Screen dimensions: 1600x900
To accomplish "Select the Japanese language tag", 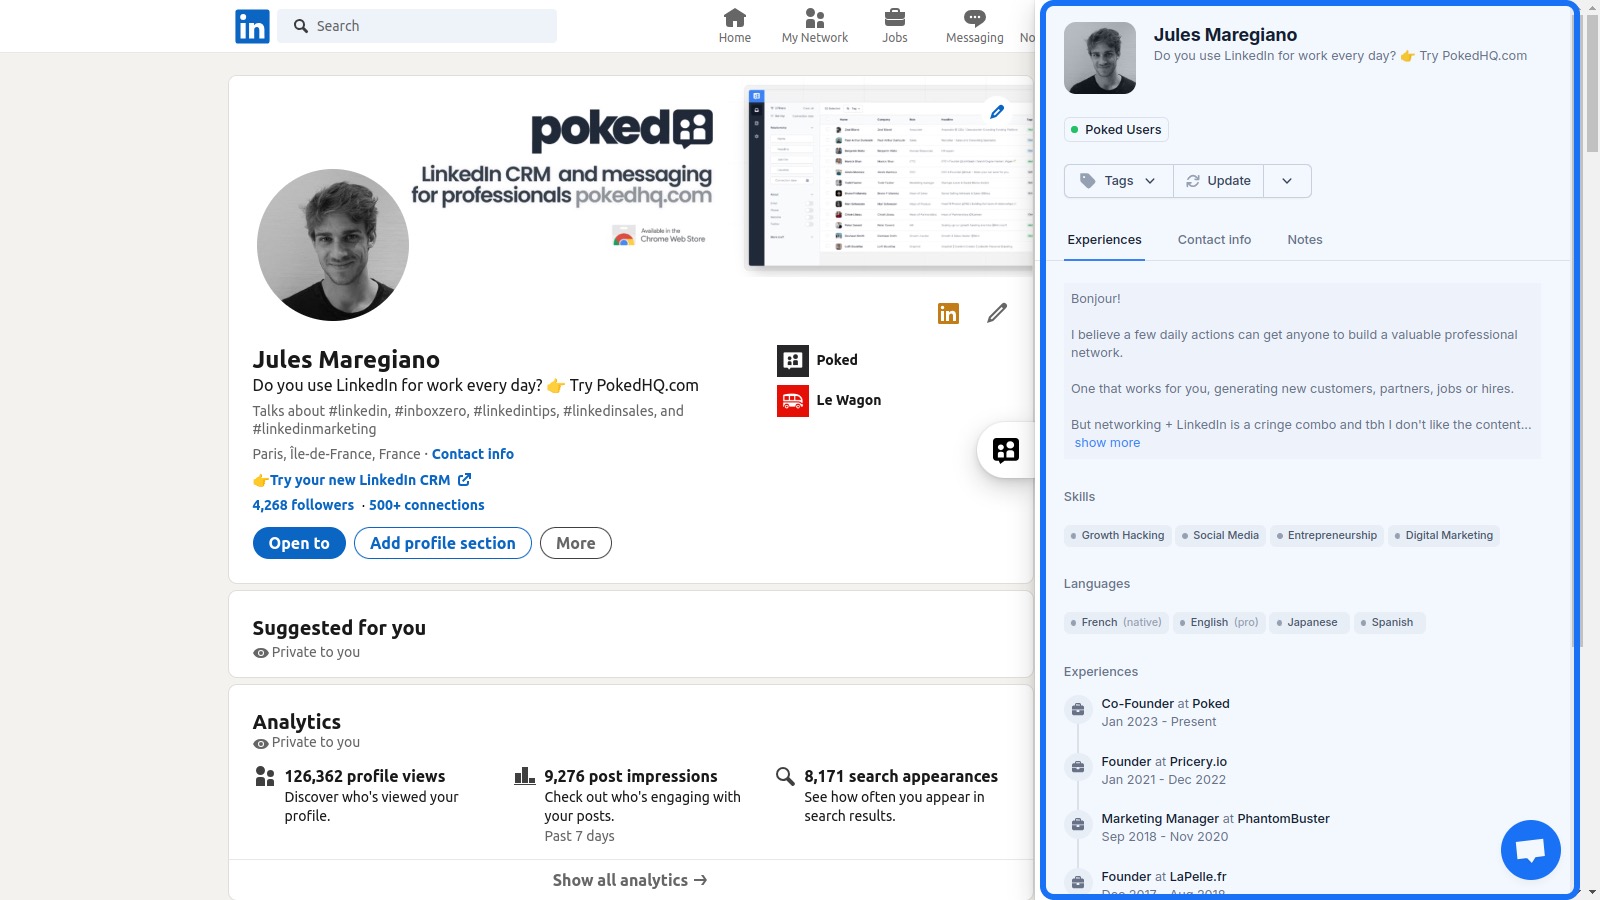I will click(x=1309, y=623).
